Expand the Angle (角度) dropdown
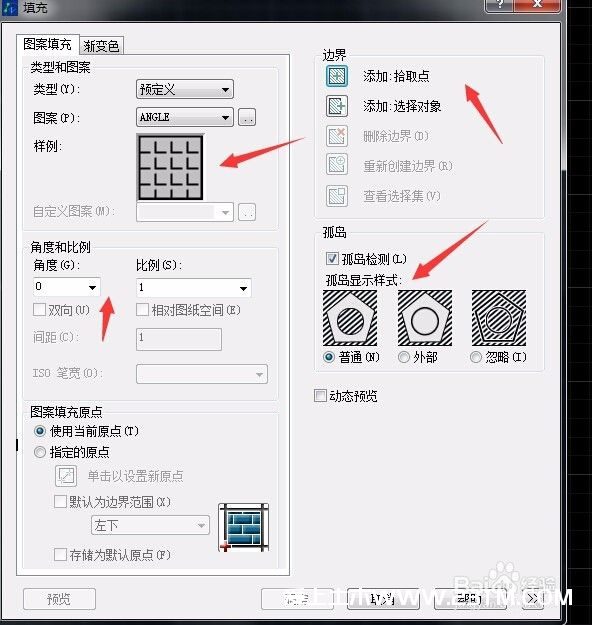The image size is (592, 625). pos(67,287)
